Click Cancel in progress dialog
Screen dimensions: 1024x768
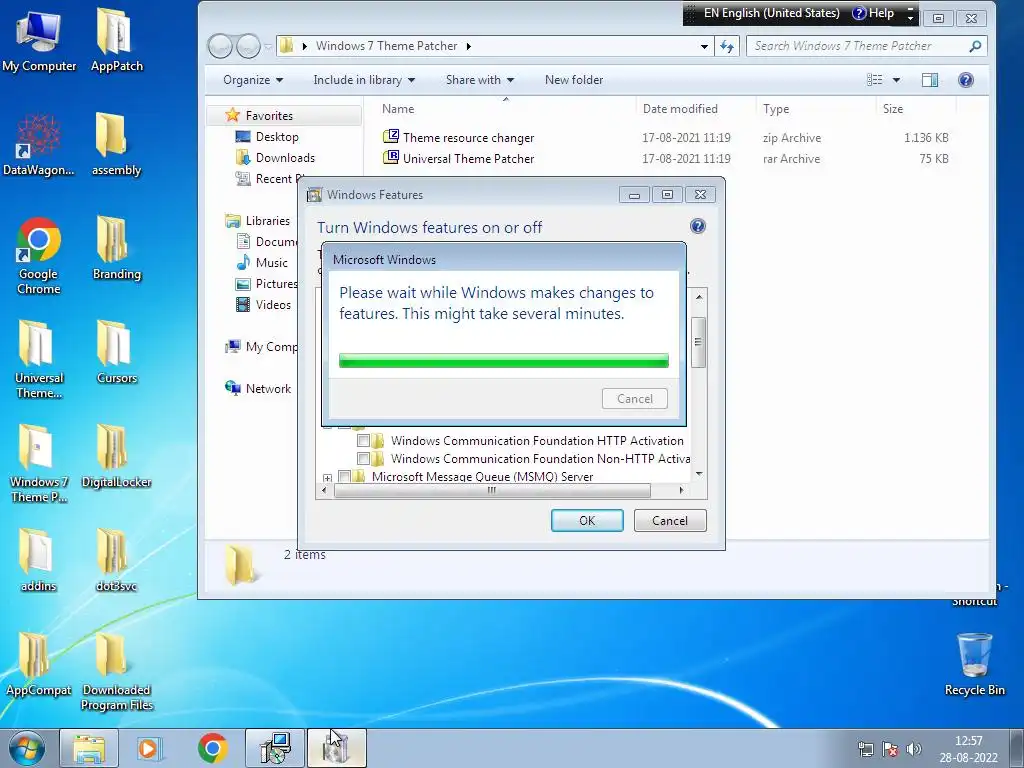click(x=635, y=398)
